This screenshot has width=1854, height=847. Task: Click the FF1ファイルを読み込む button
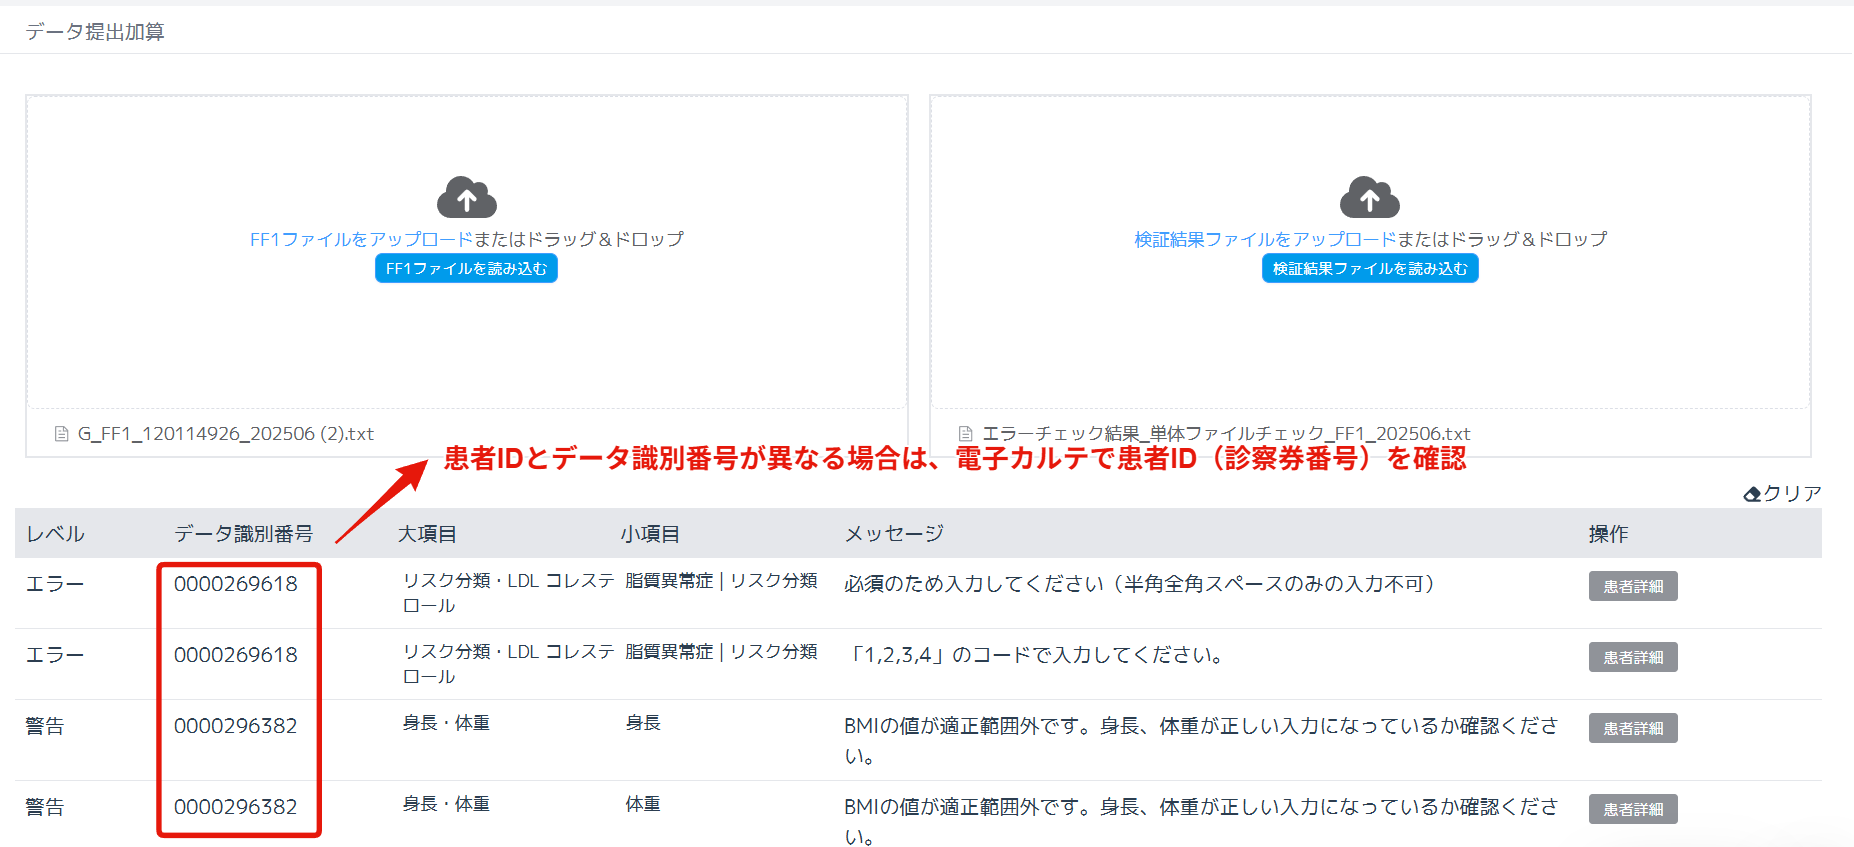(466, 268)
